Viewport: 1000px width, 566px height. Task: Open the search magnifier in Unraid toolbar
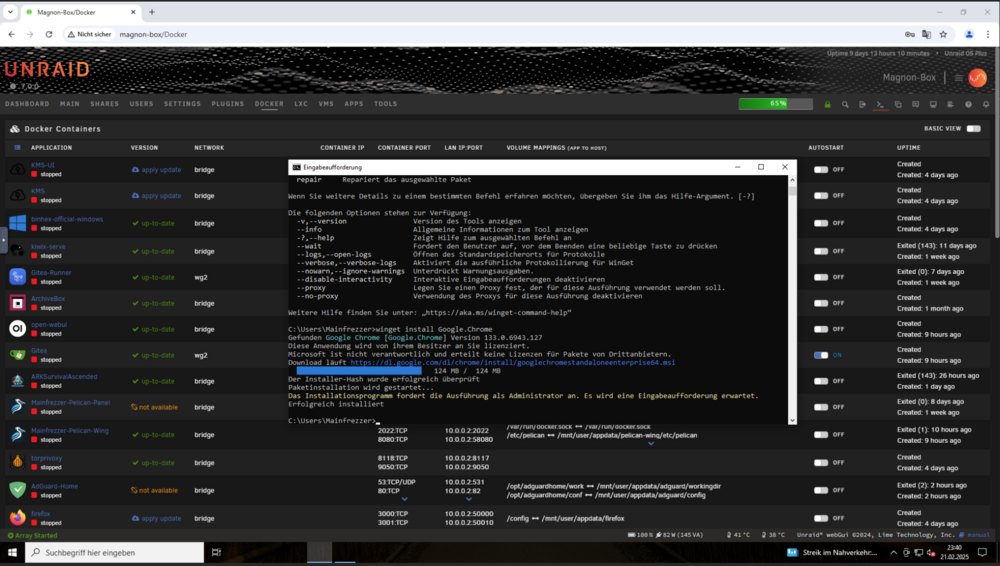(845, 104)
